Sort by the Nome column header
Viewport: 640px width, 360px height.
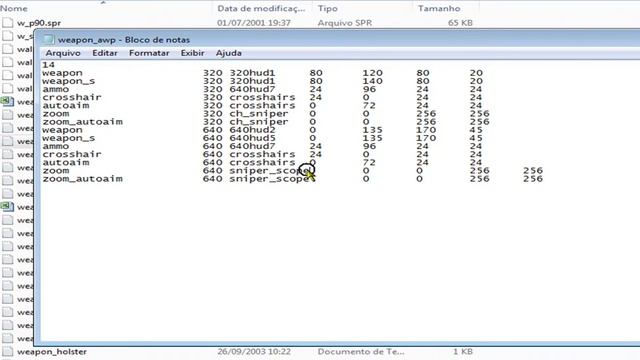(x=14, y=8)
